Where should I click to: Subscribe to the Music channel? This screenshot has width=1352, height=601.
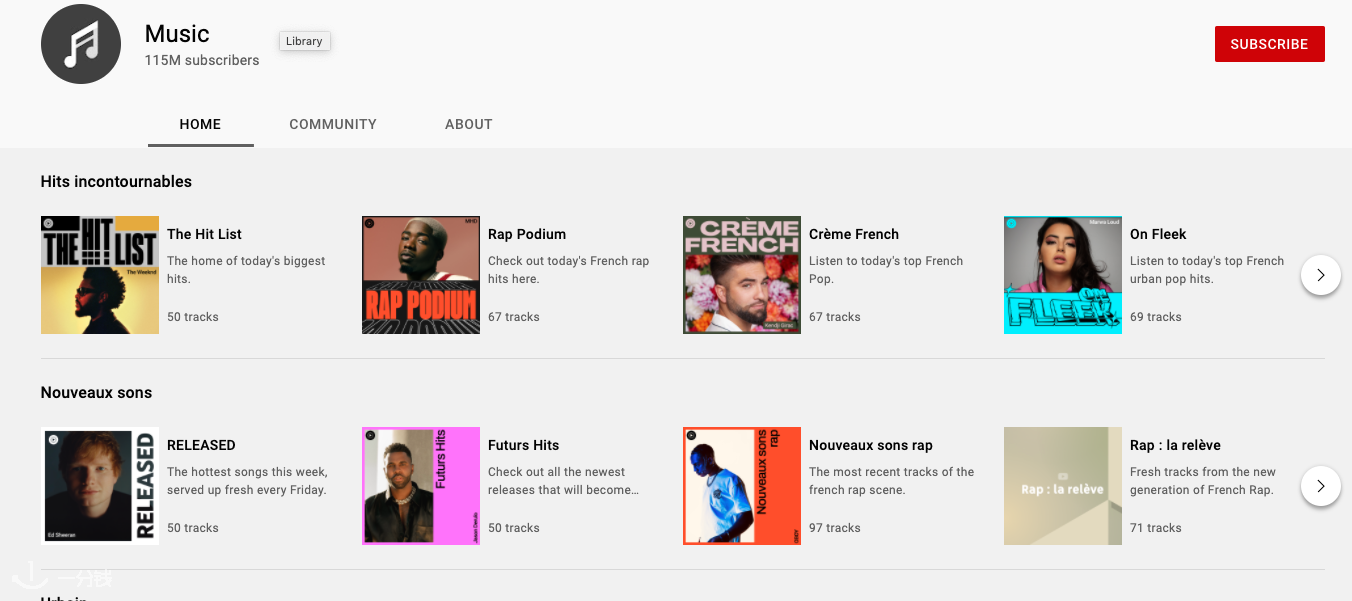[x=1269, y=44]
